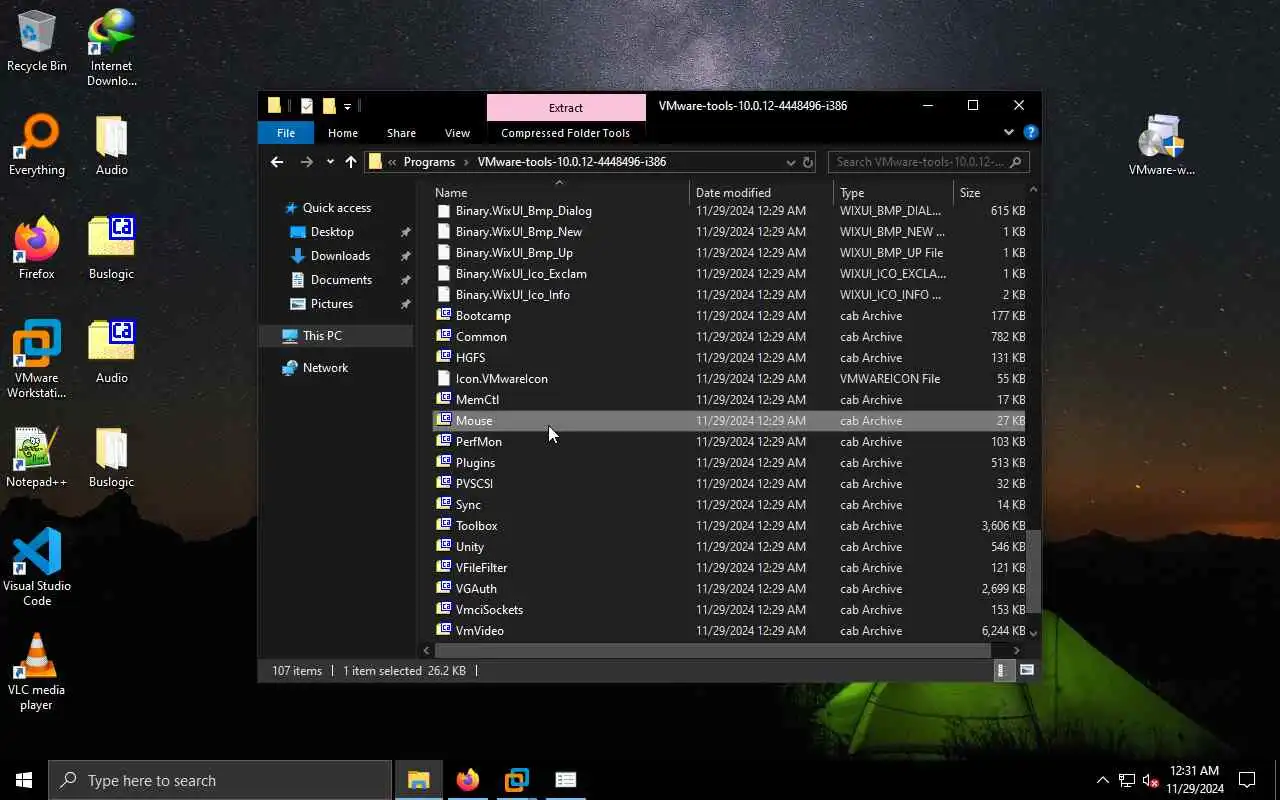Screen dimensions: 1280x800
Task: Select Network in navigation pane
Action: [325, 368]
